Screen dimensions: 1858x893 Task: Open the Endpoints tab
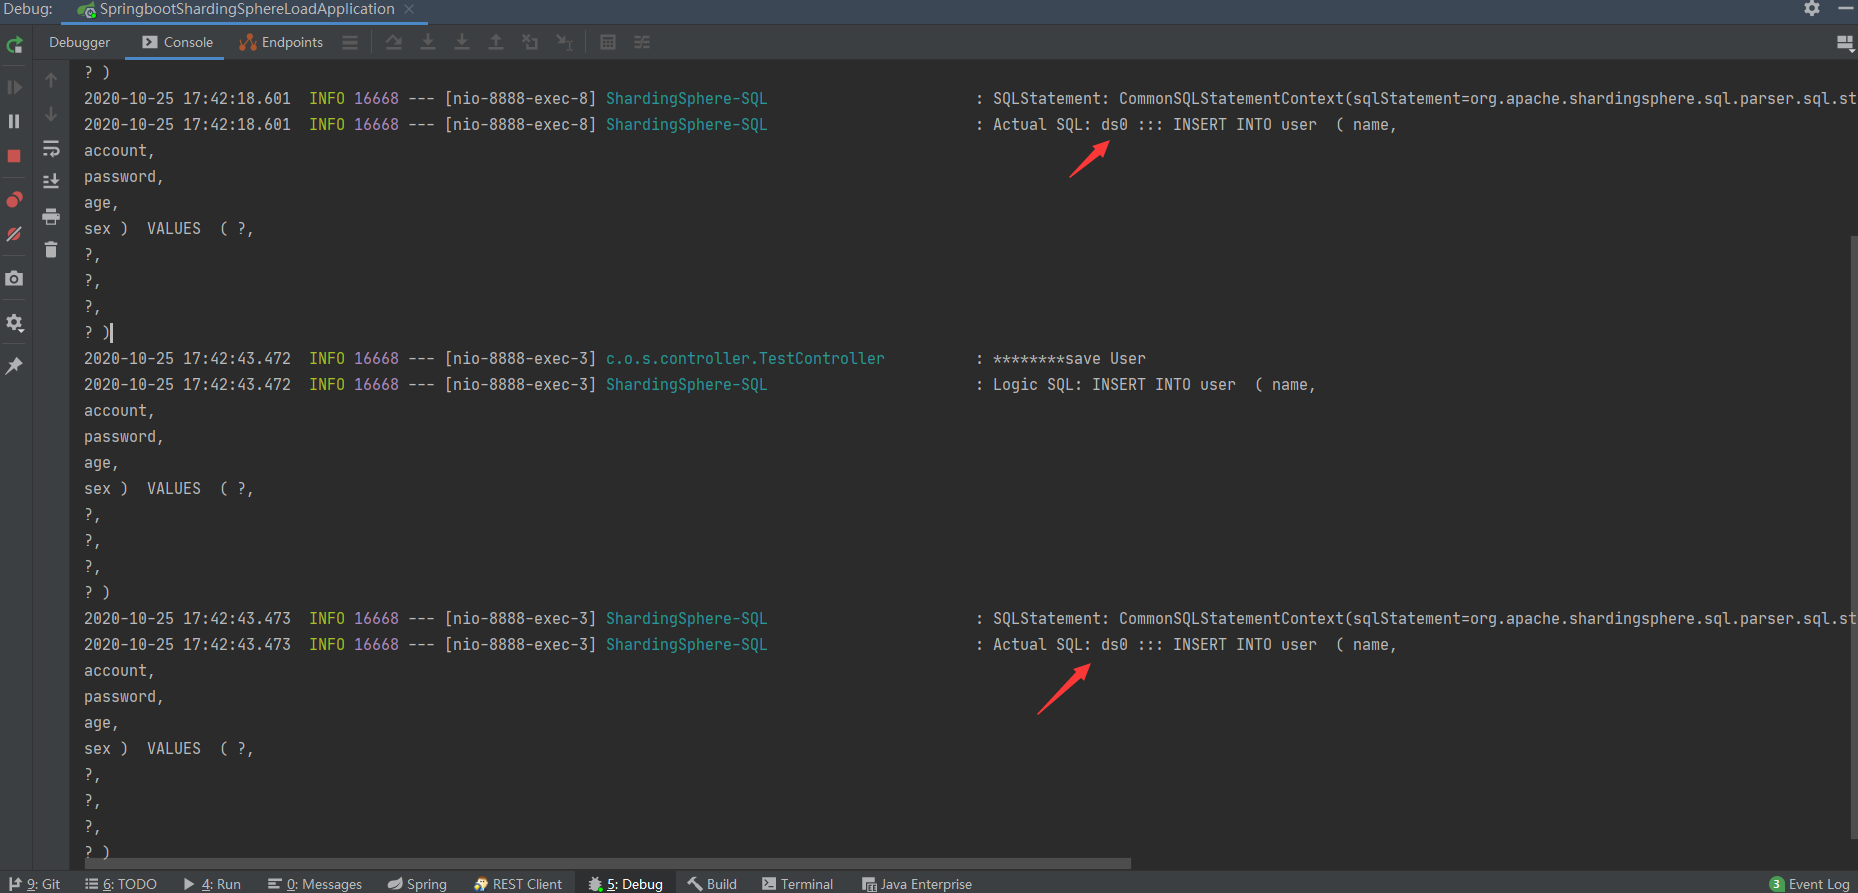coord(281,42)
